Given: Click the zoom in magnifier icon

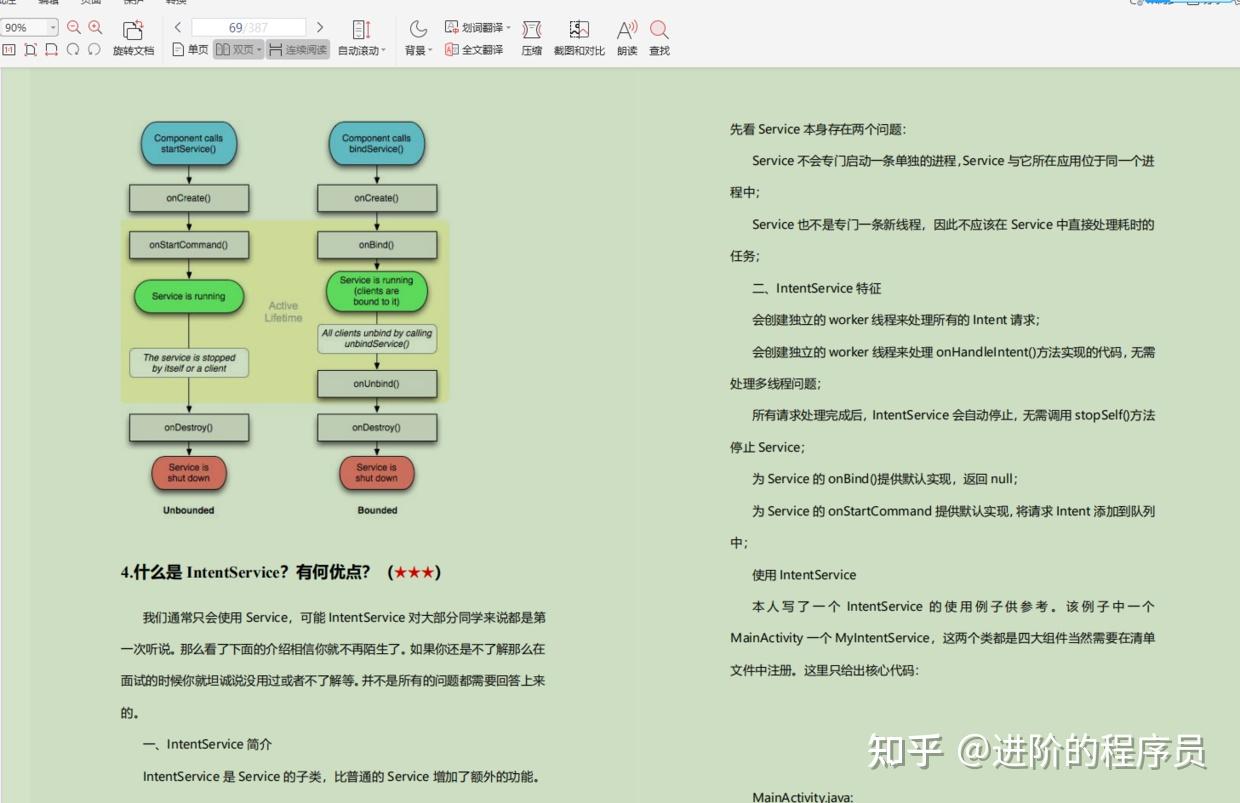Looking at the screenshot, I should coord(95,28).
